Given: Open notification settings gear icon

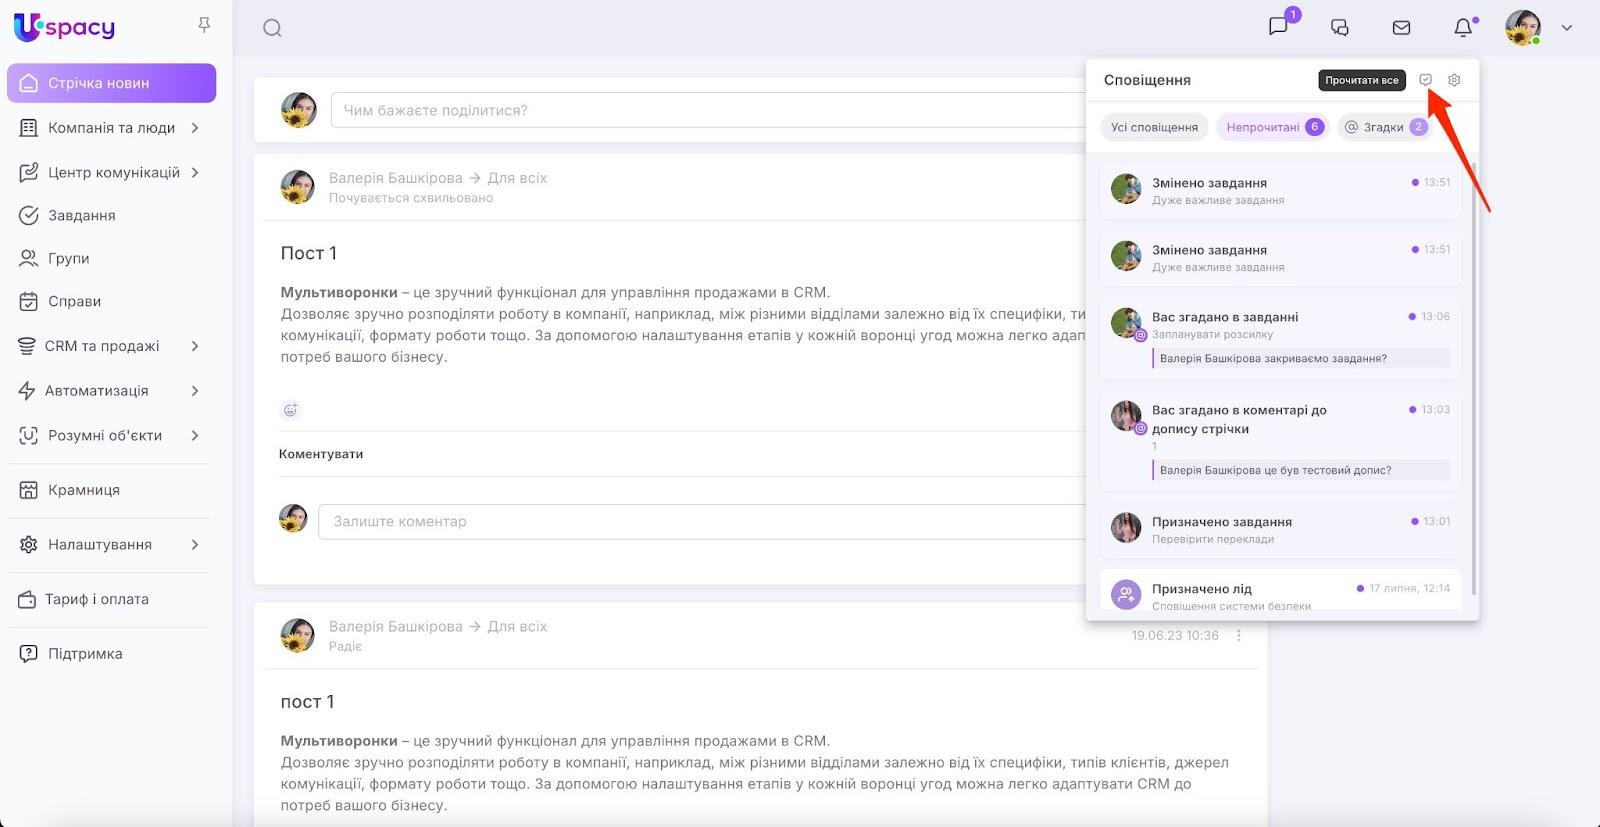Looking at the screenshot, I should (1454, 80).
